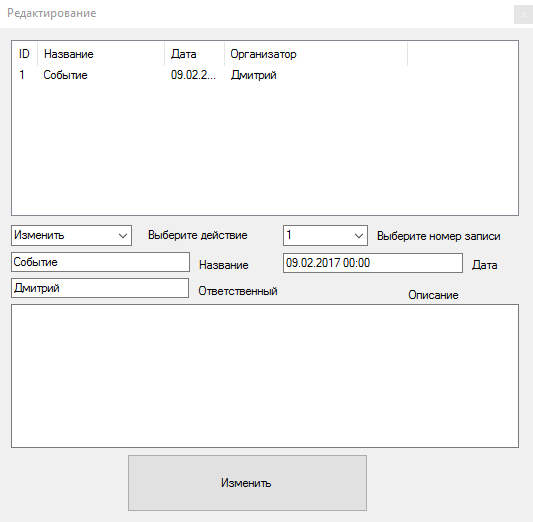533x522 pixels.
Task: Click the Дата column header
Action: pos(194,54)
